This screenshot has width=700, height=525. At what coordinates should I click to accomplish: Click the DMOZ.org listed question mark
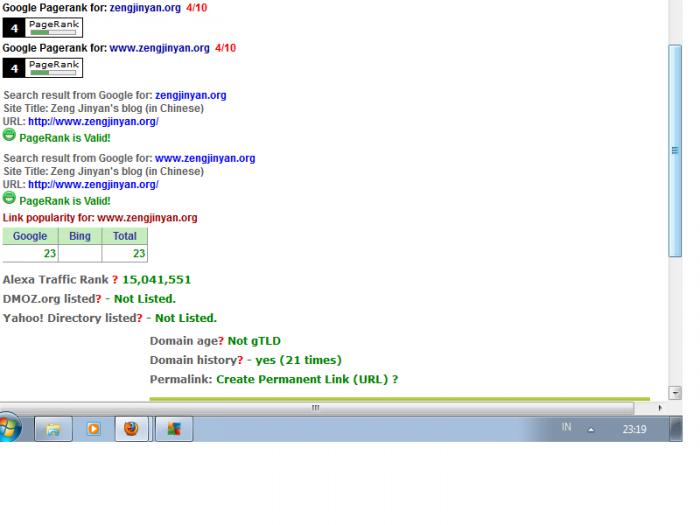pos(98,299)
